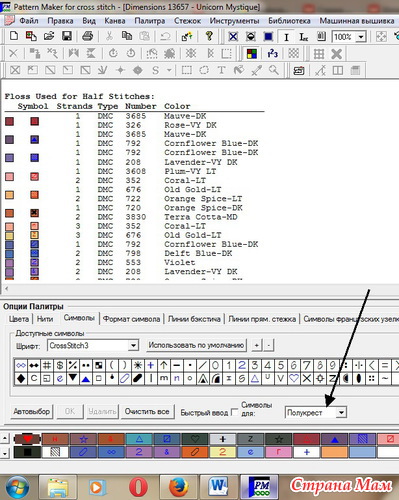This screenshot has width=399, height=500.
Task: Select the 'S' special stitch tool
Action: tap(155, 70)
